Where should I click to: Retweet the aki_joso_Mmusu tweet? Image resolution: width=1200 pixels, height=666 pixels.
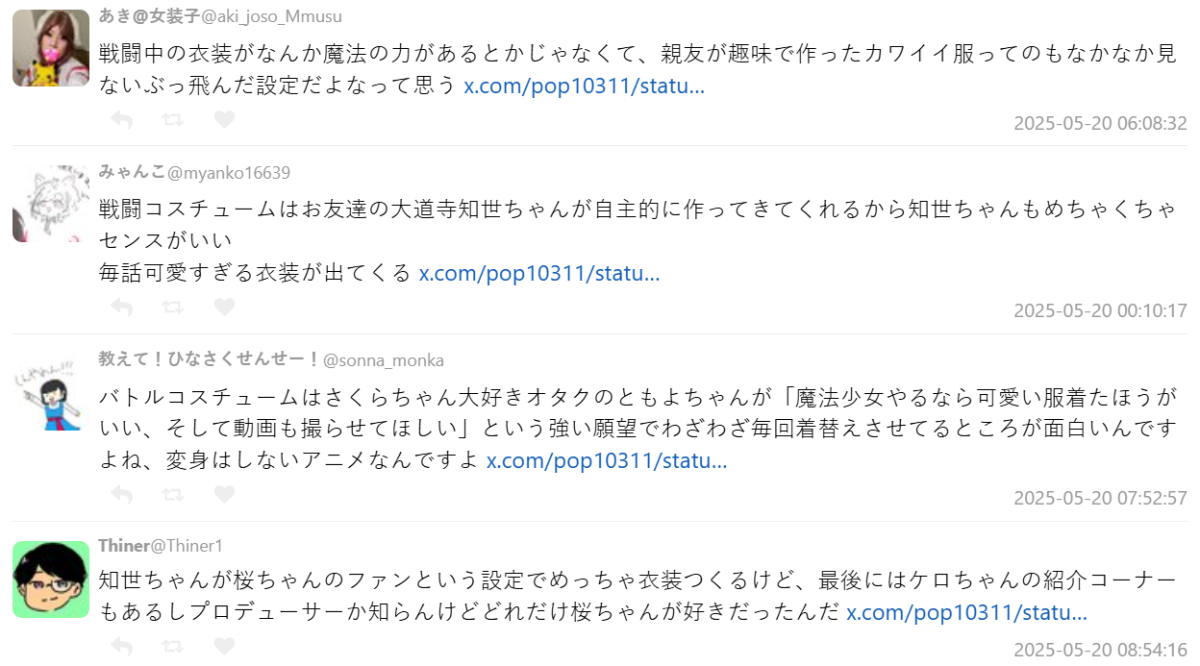(x=172, y=120)
